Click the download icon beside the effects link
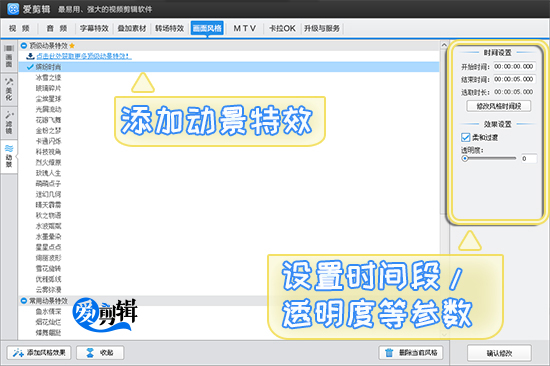This screenshot has height=366, width=550. coord(31,56)
